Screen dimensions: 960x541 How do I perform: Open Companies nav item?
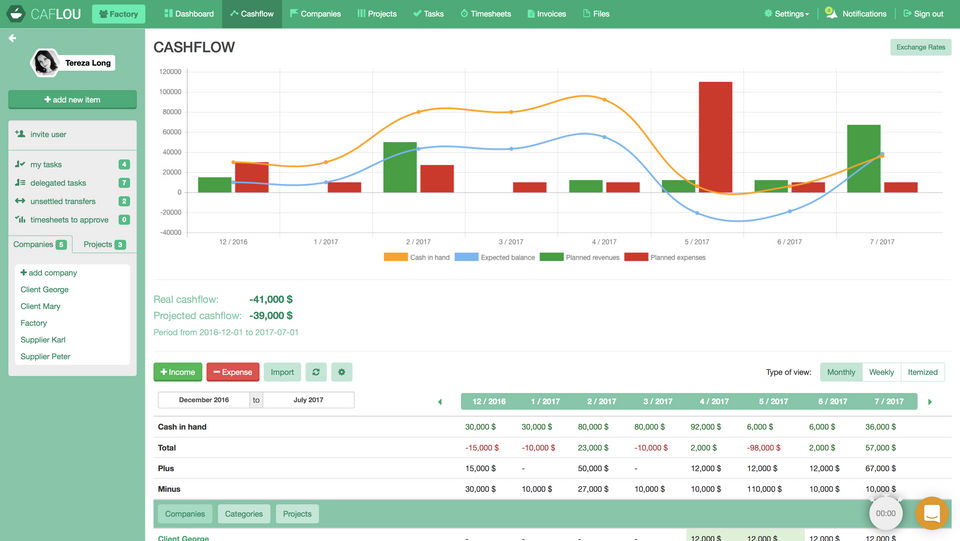pos(315,13)
